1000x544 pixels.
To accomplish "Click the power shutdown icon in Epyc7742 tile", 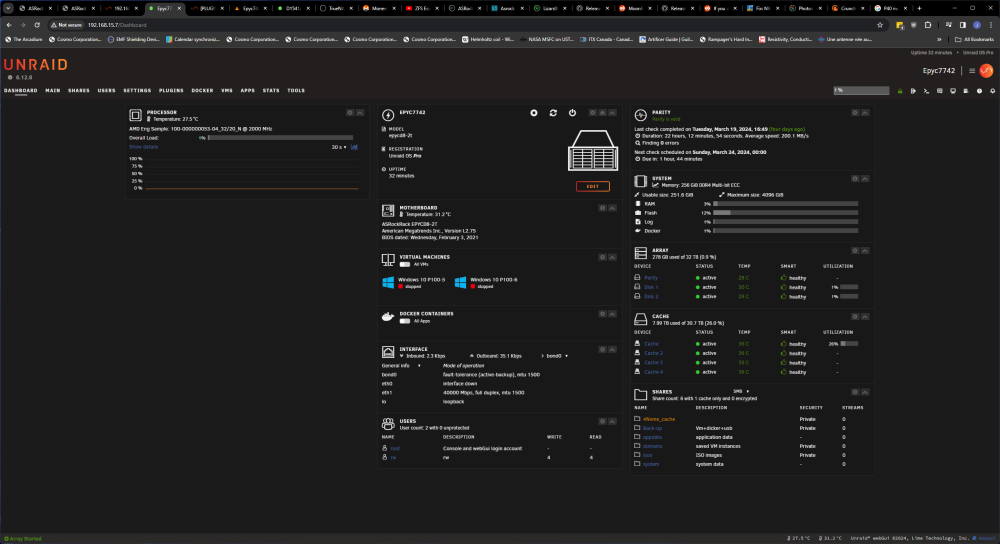I will pos(572,113).
